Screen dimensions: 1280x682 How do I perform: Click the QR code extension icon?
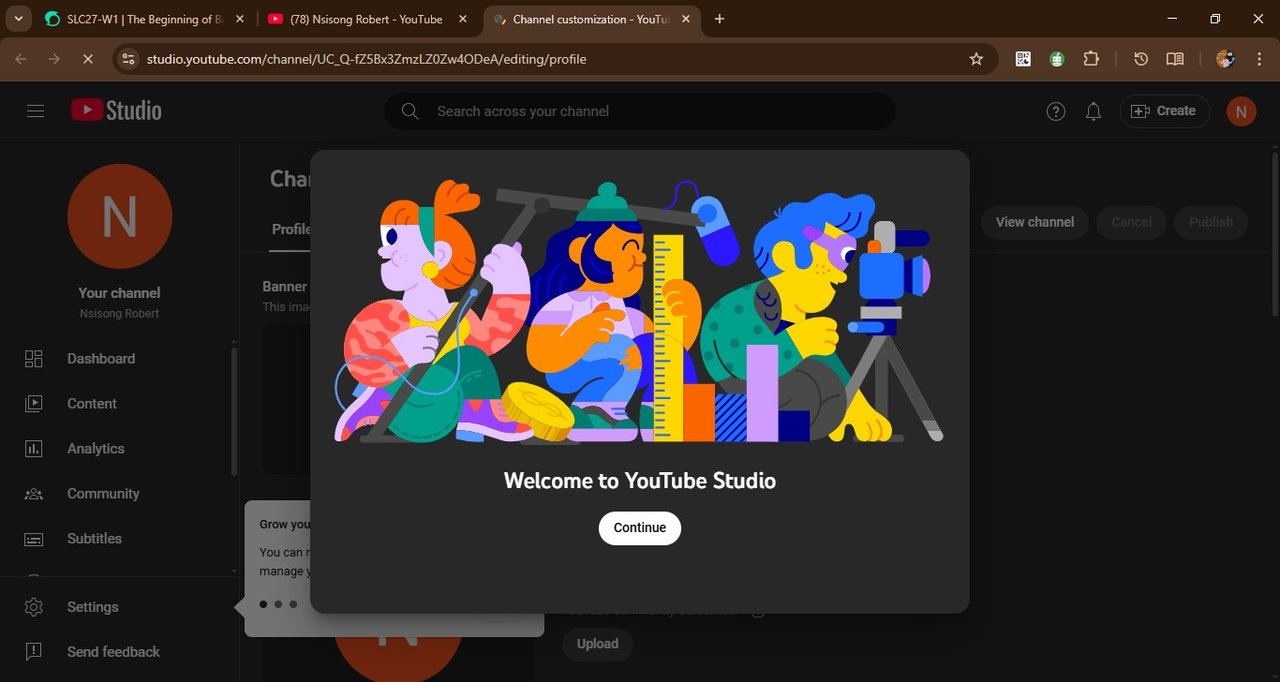[1023, 59]
